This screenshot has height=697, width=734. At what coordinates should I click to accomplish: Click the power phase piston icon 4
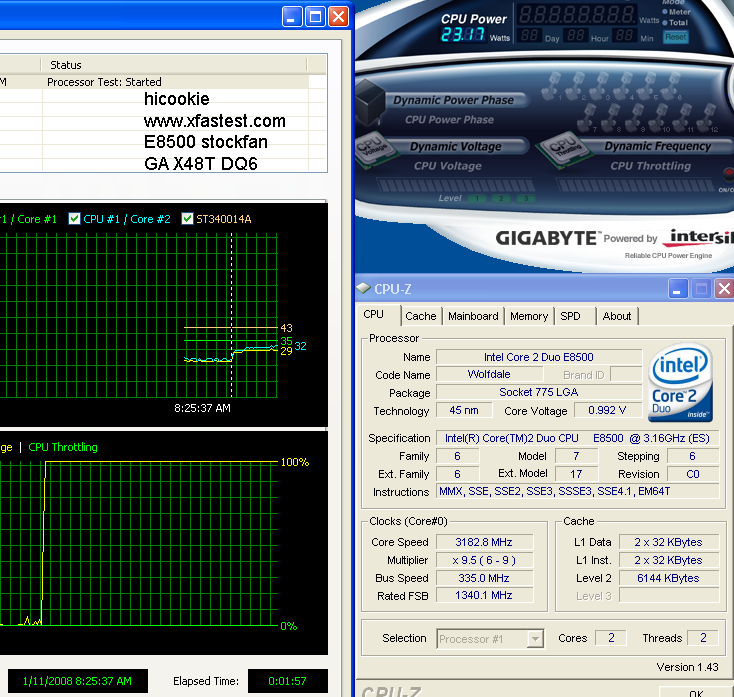(624, 86)
